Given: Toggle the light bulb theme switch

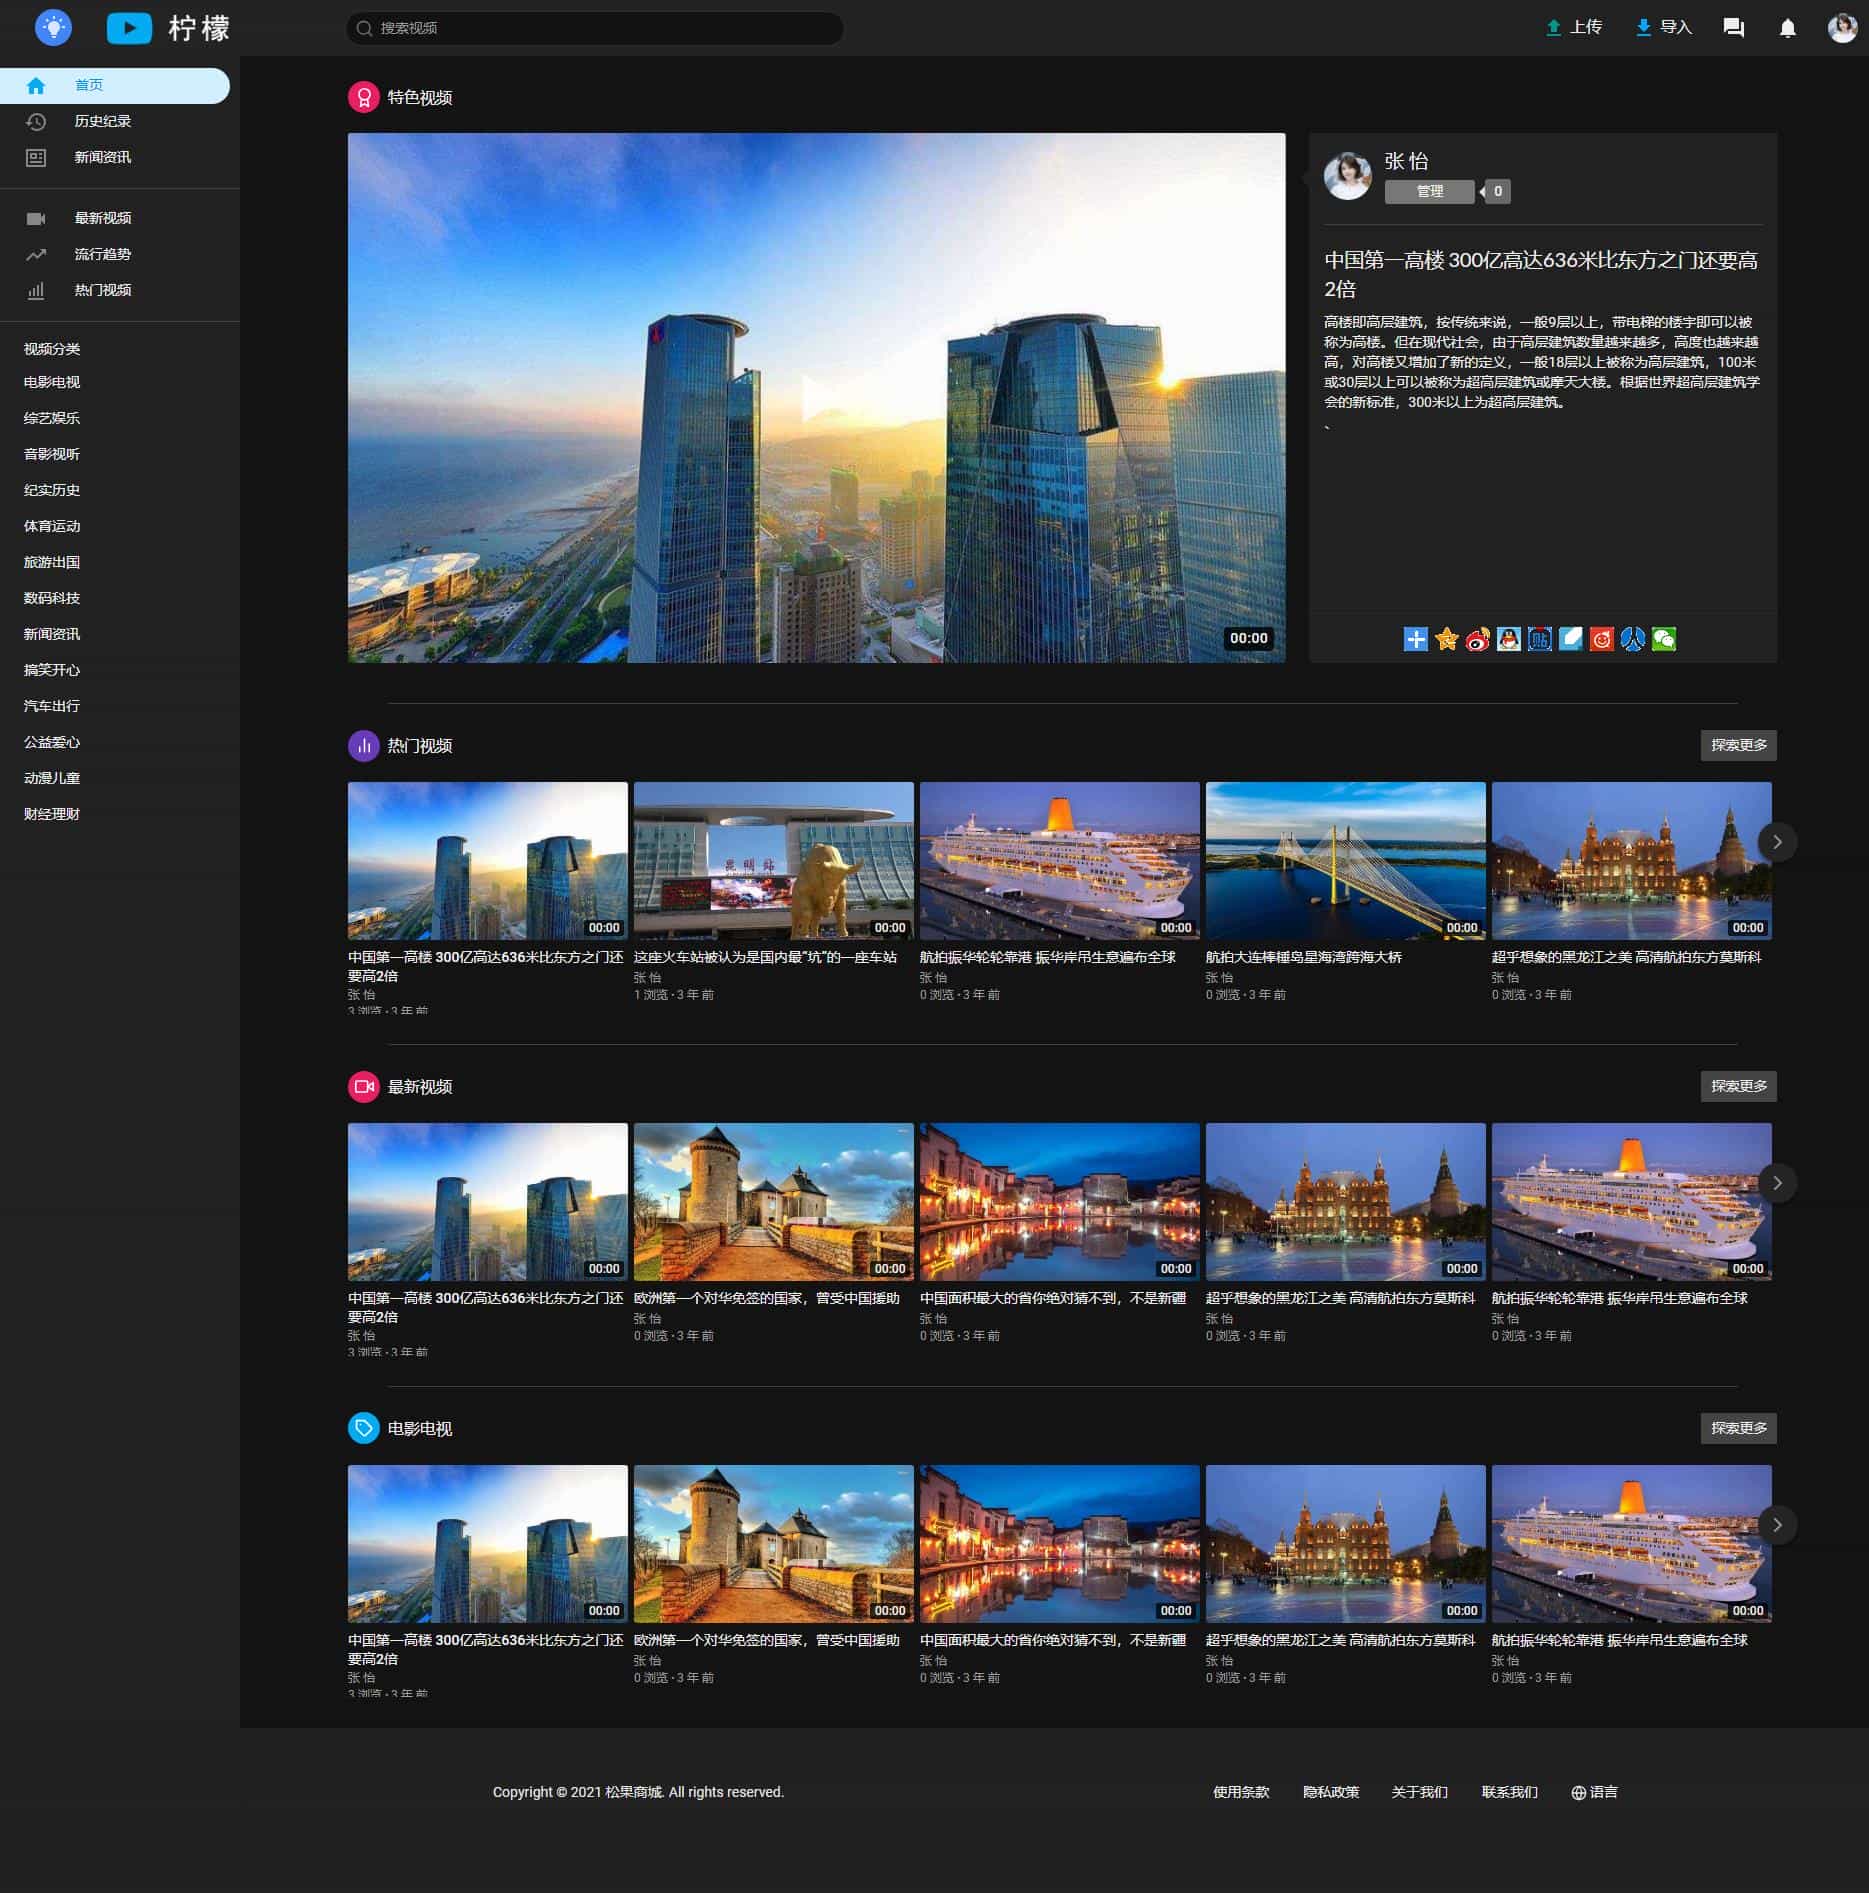Looking at the screenshot, I should (x=53, y=27).
